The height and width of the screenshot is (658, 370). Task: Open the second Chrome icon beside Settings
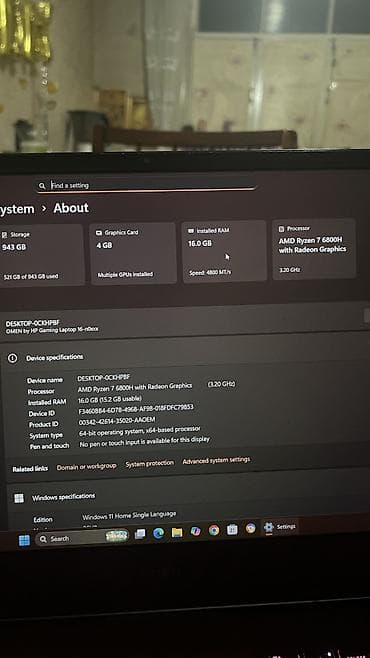point(251,528)
